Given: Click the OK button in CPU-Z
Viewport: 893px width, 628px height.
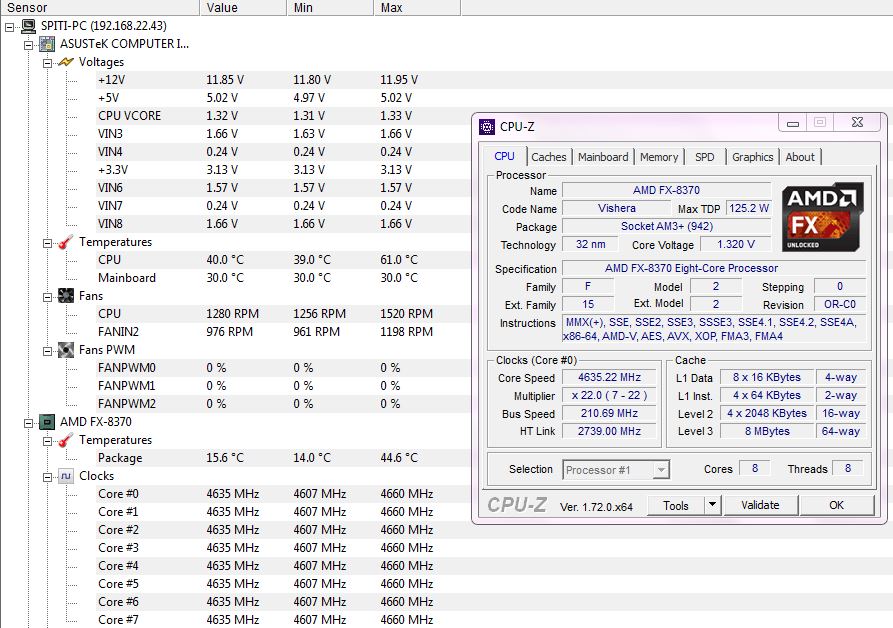Looking at the screenshot, I should pyautogui.click(x=837, y=505).
